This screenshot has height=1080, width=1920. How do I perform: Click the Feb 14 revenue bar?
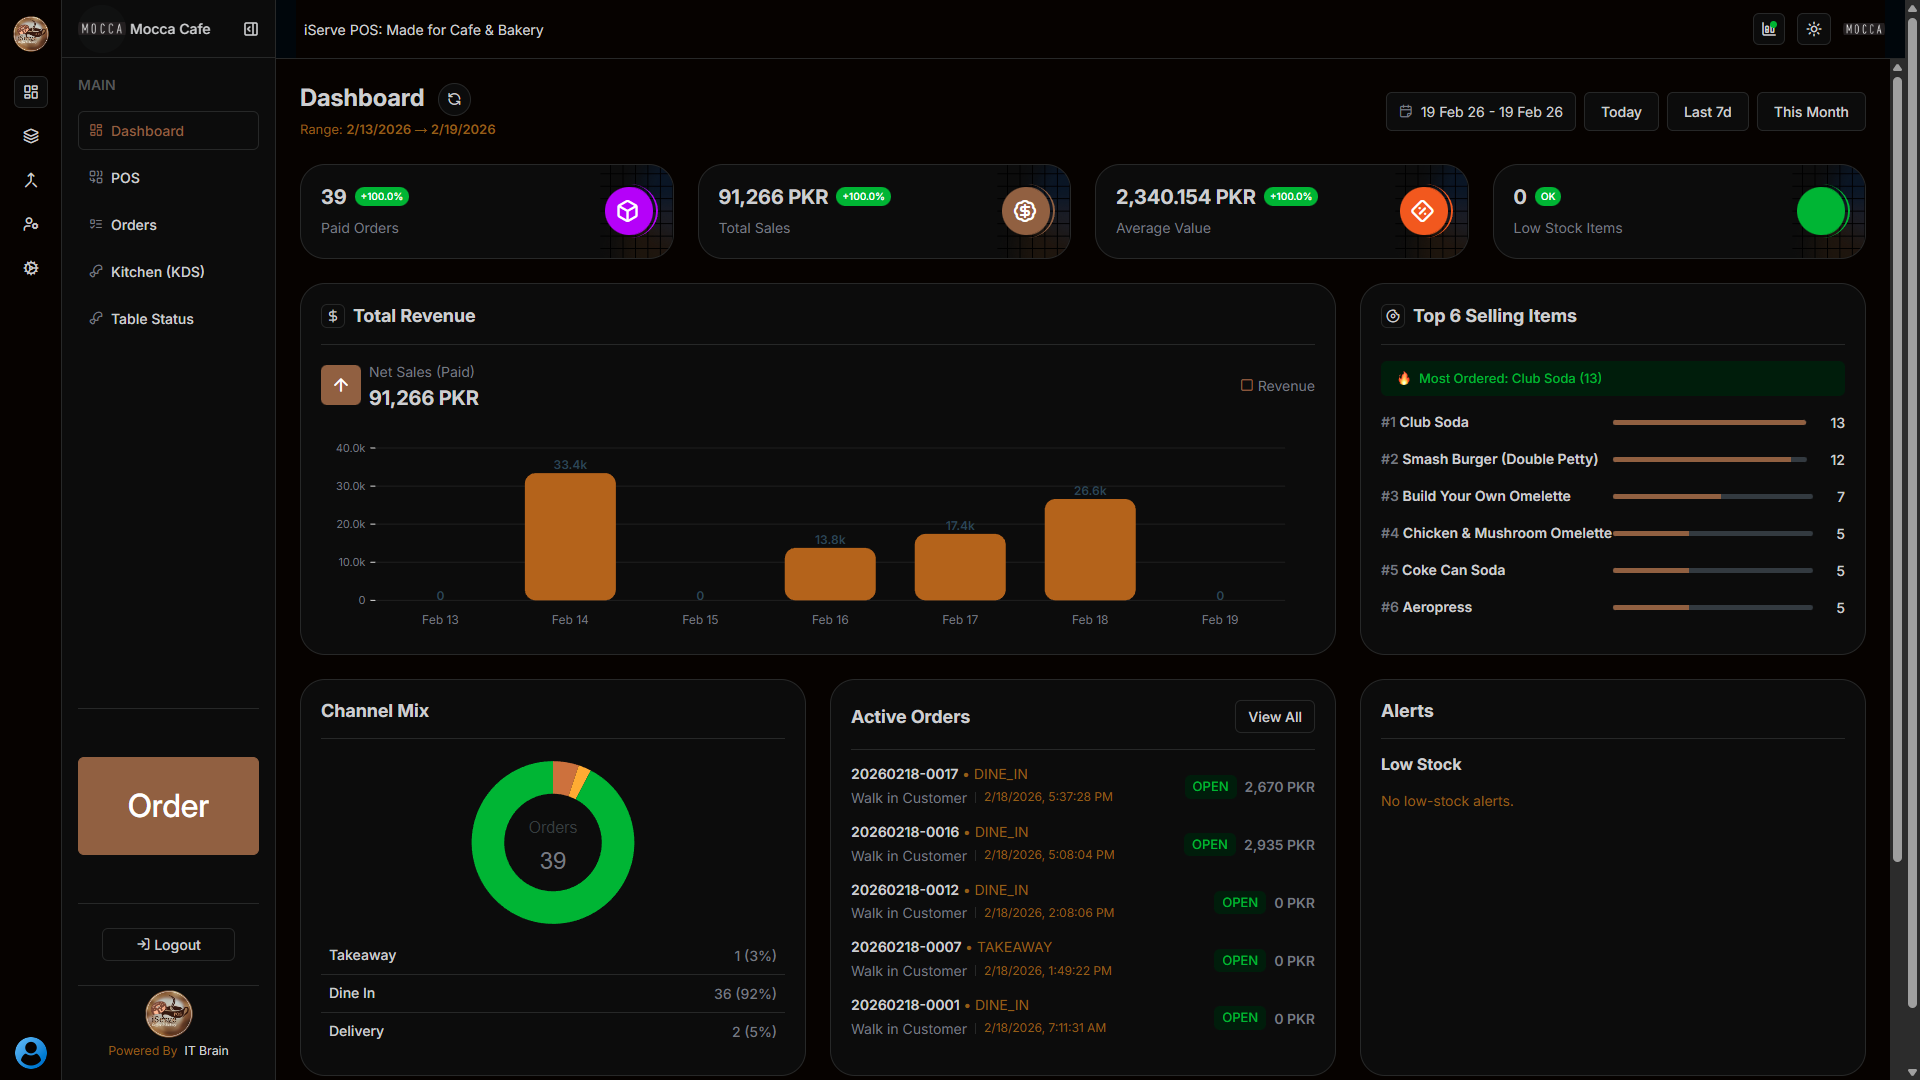point(570,537)
